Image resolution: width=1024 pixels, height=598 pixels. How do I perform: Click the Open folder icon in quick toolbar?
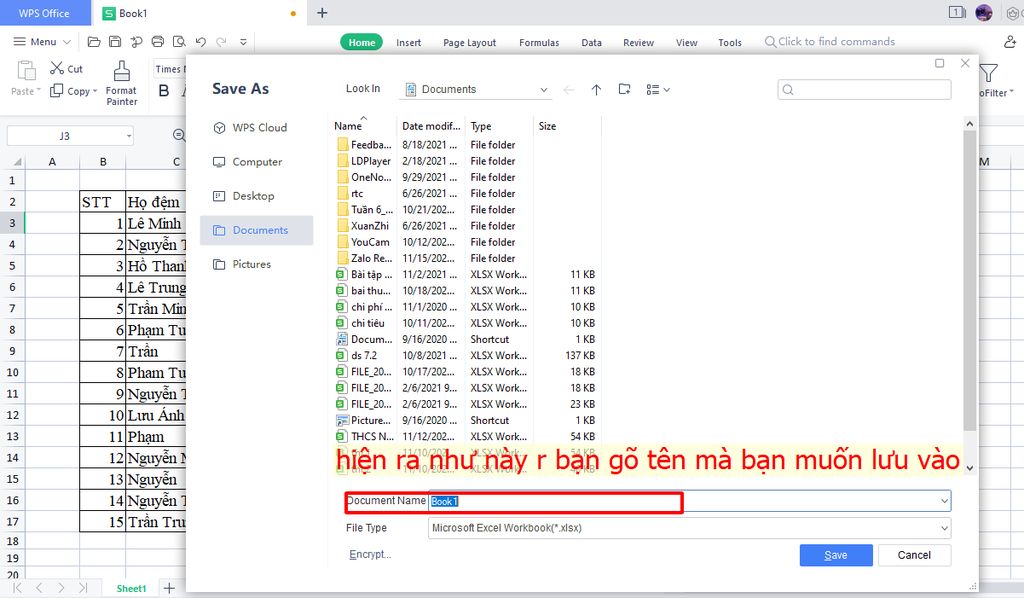pyautogui.click(x=94, y=42)
